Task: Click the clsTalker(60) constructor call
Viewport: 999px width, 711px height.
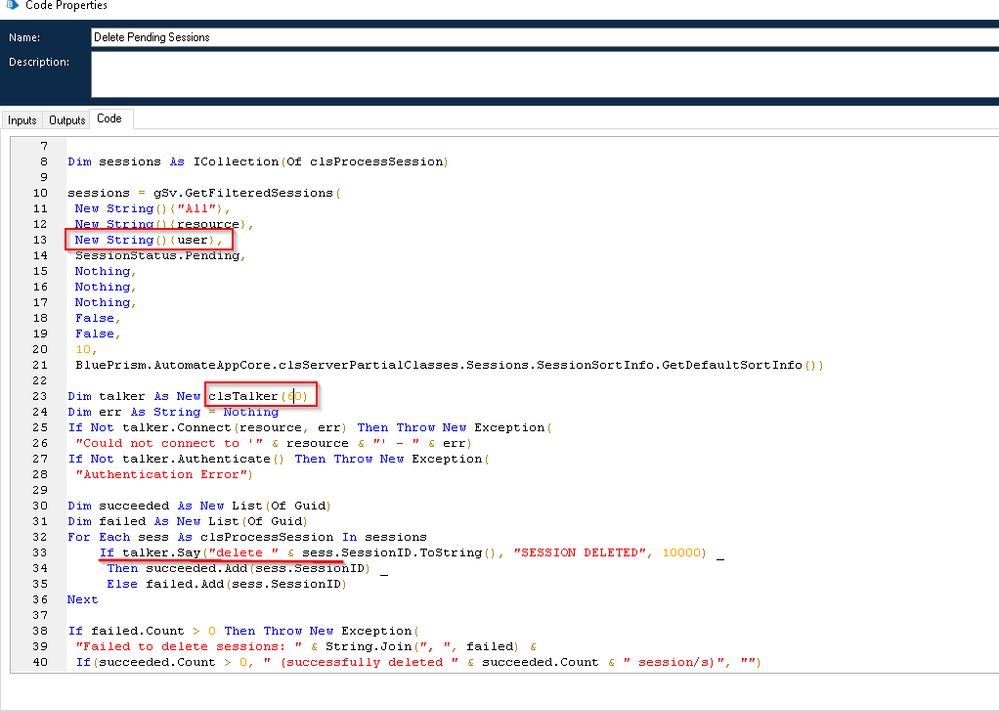Action: (260, 397)
